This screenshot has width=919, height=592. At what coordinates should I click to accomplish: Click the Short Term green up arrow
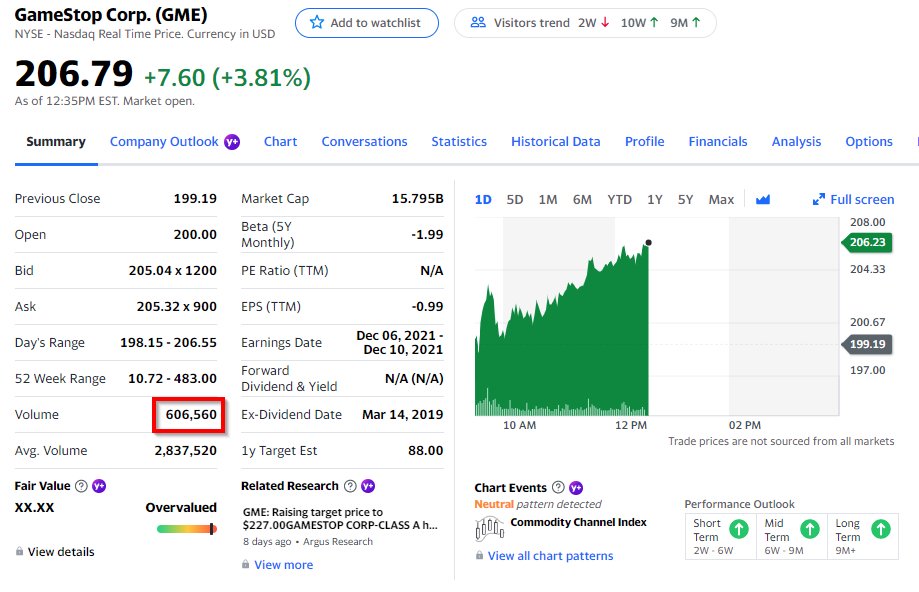[738, 529]
